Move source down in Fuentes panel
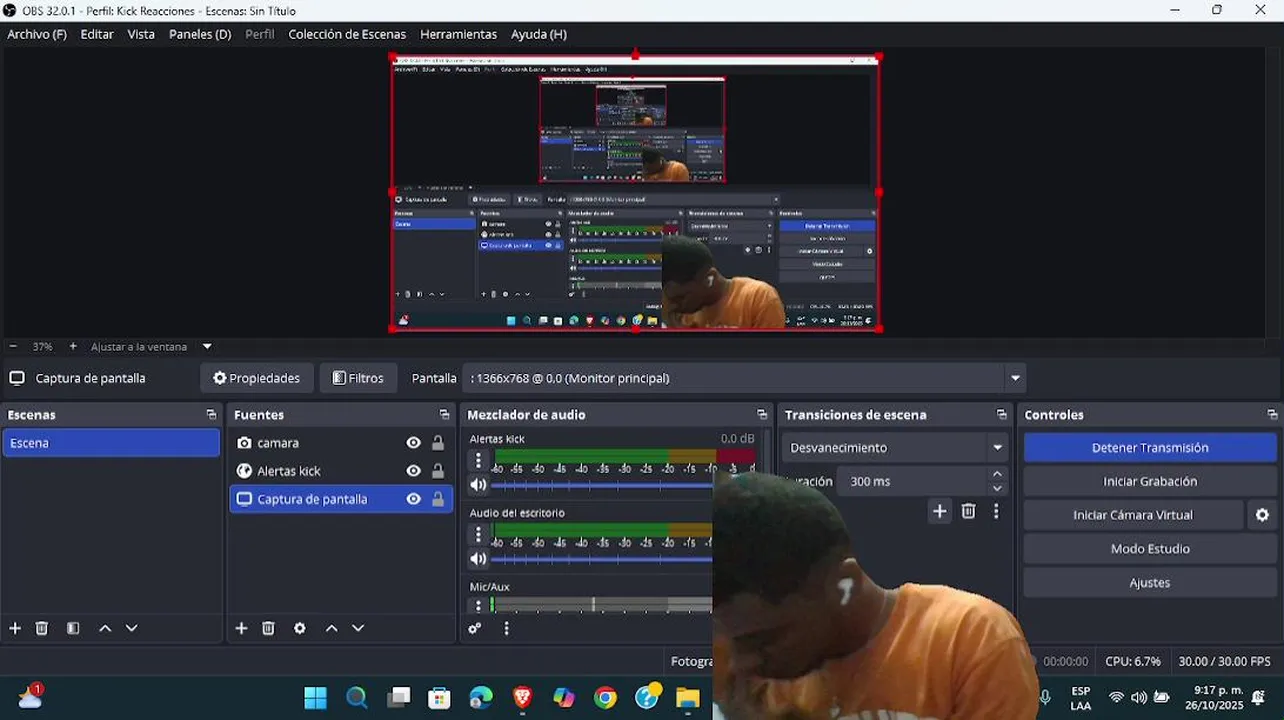 click(x=358, y=628)
